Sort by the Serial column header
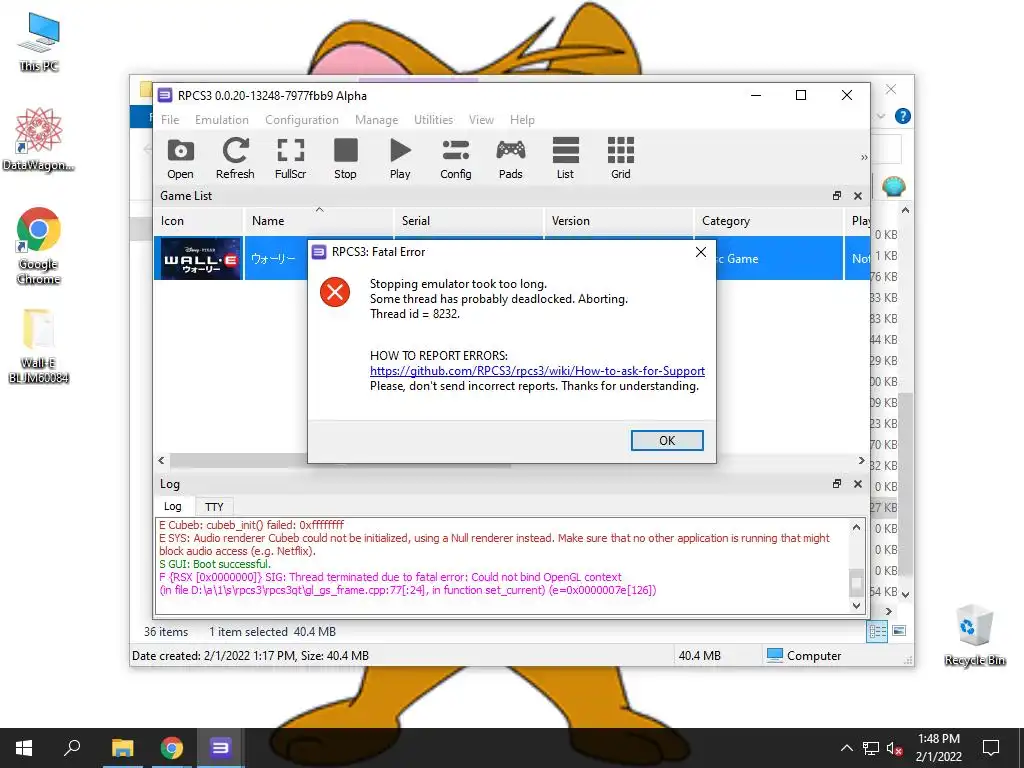The image size is (1024, 768). [x=469, y=221]
